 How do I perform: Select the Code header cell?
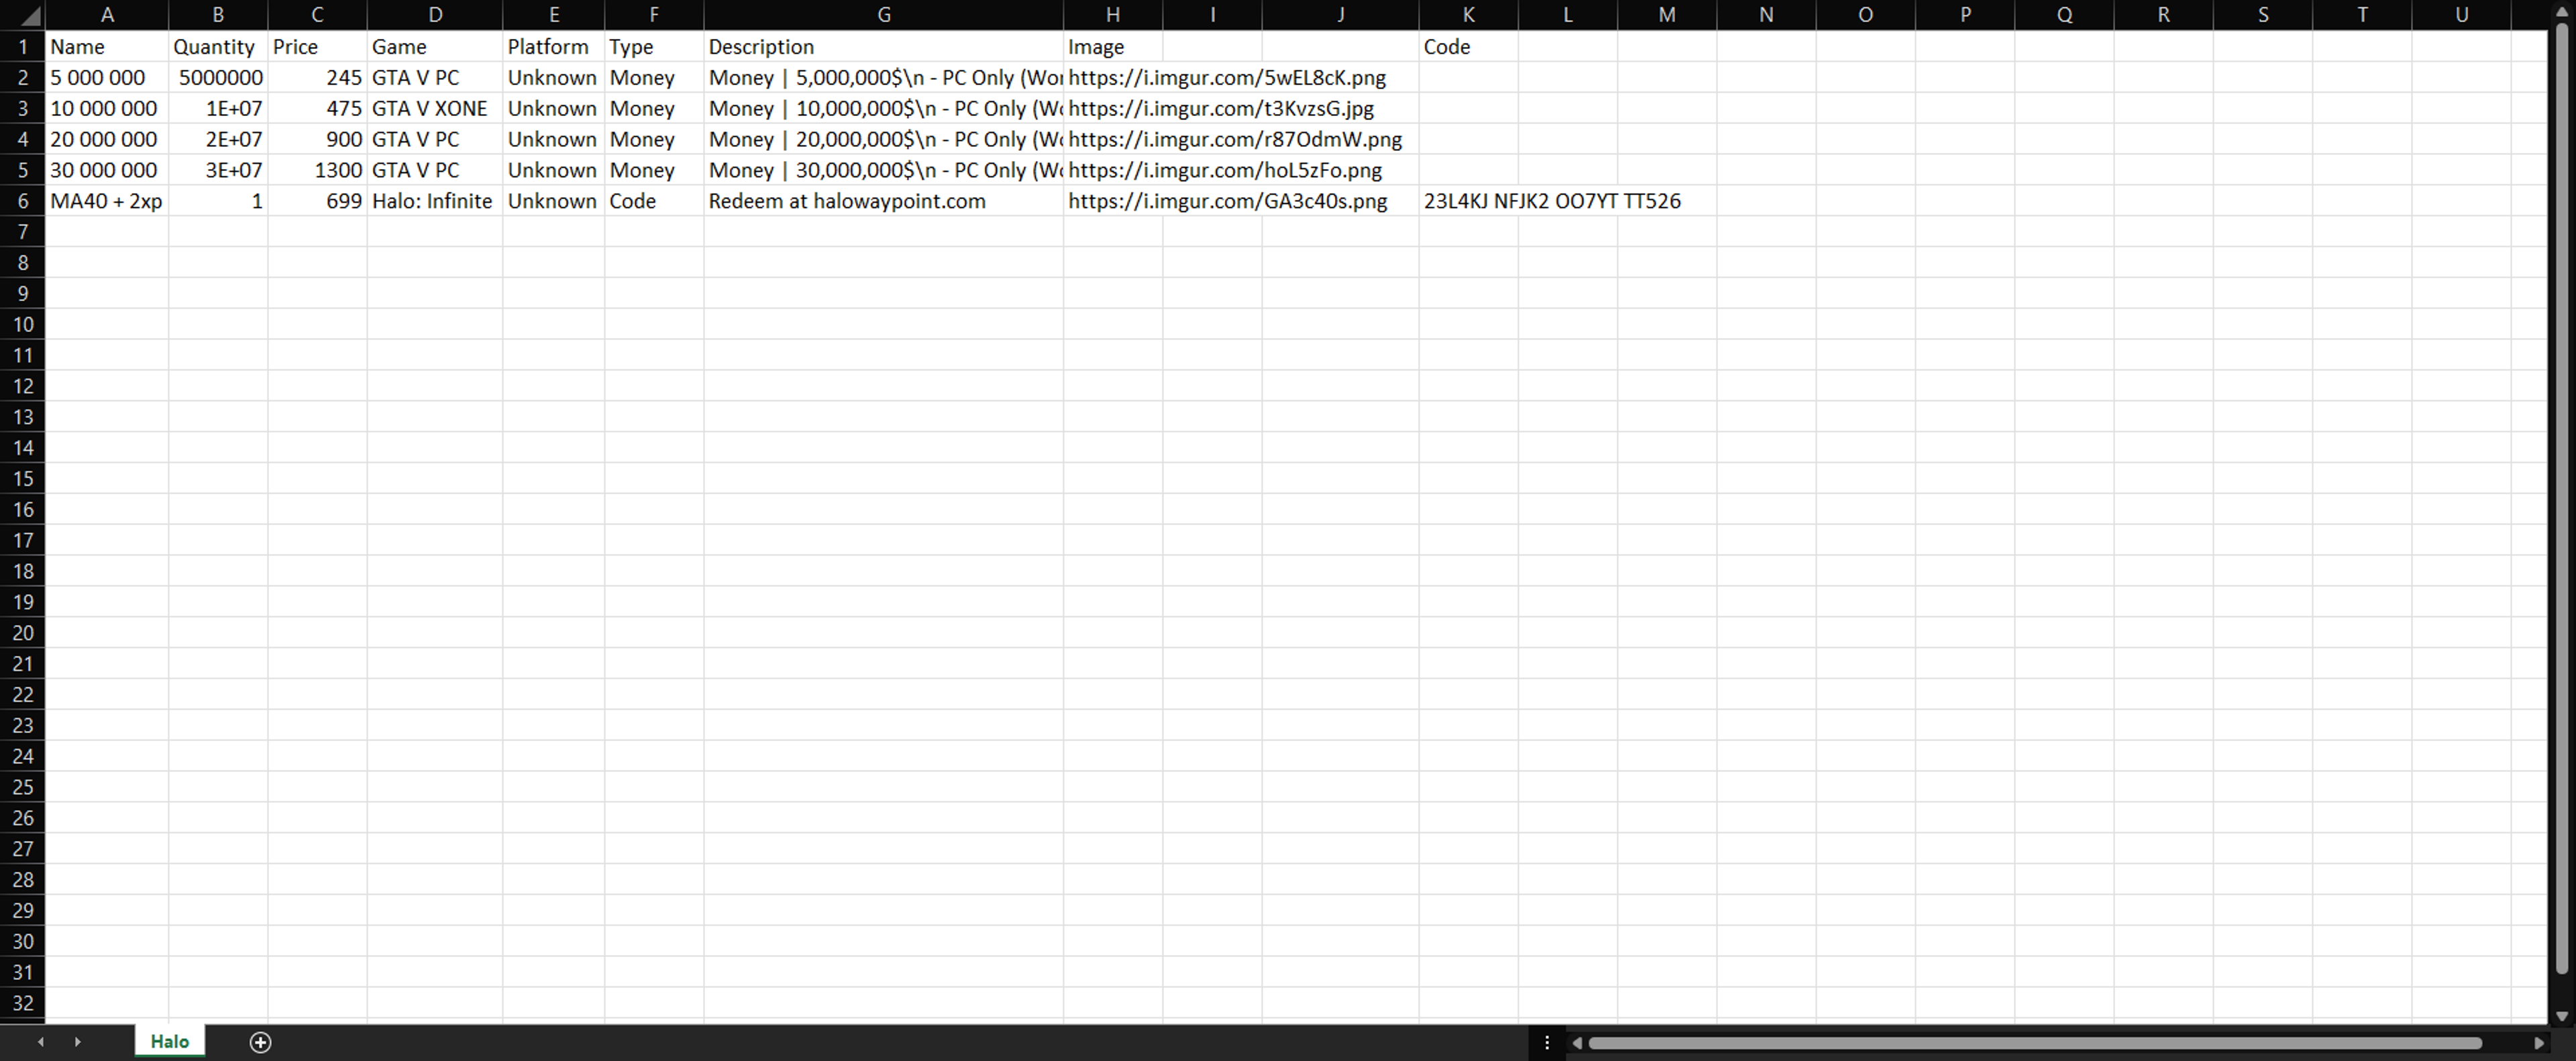[1468, 47]
